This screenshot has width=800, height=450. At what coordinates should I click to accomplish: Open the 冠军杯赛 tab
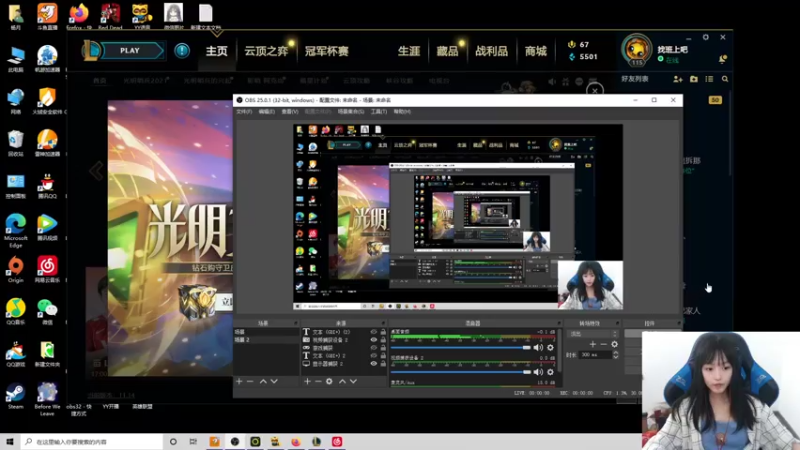click(x=327, y=51)
